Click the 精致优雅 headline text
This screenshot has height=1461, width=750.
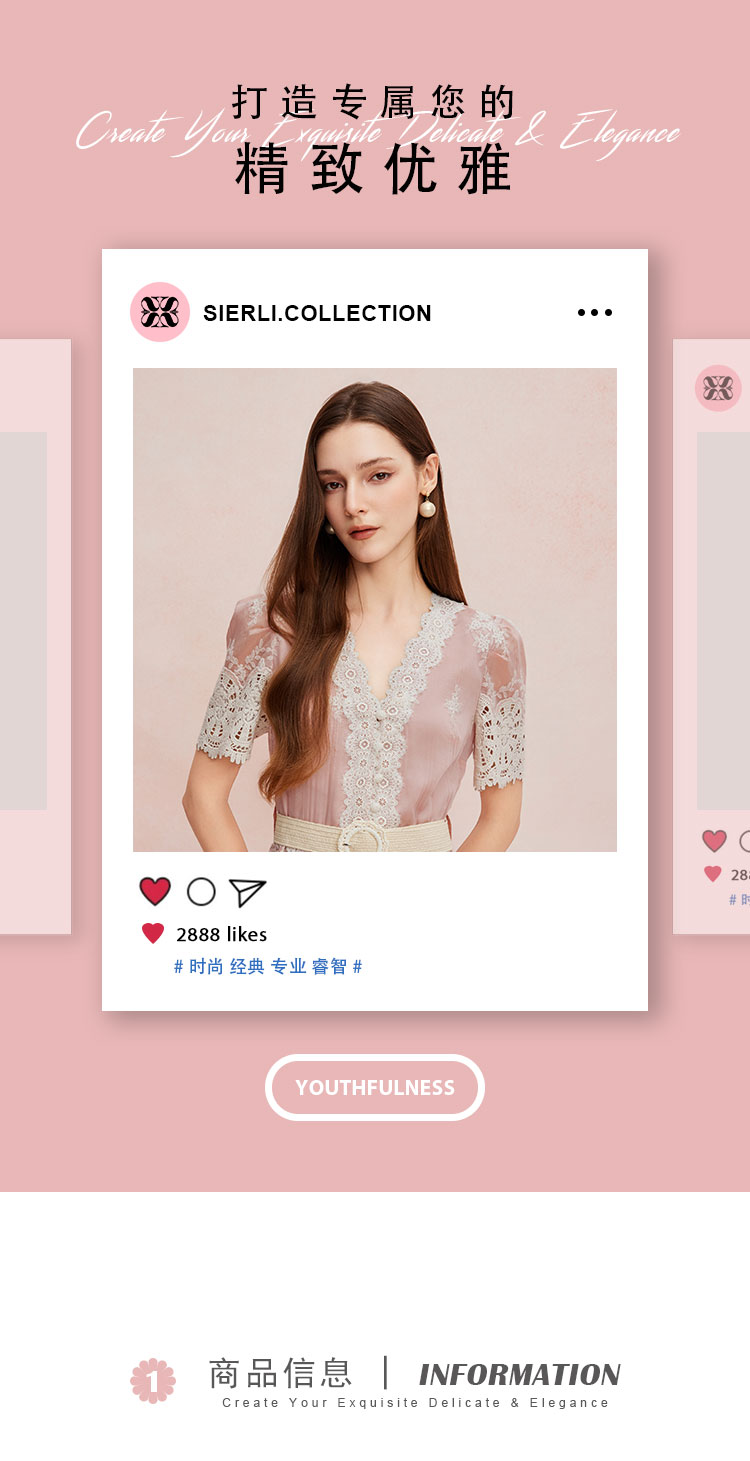point(374,168)
